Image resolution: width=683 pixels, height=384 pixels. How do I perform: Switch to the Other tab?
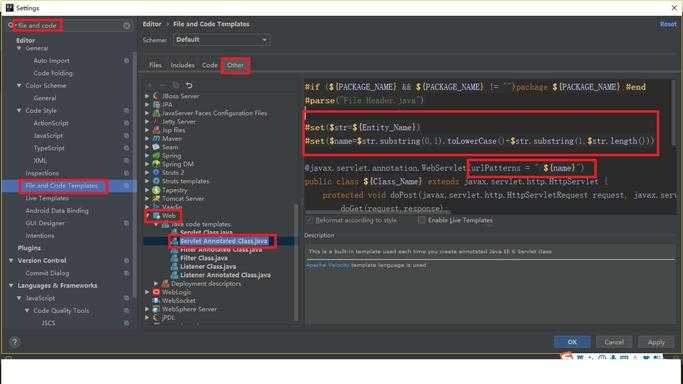coord(235,65)
